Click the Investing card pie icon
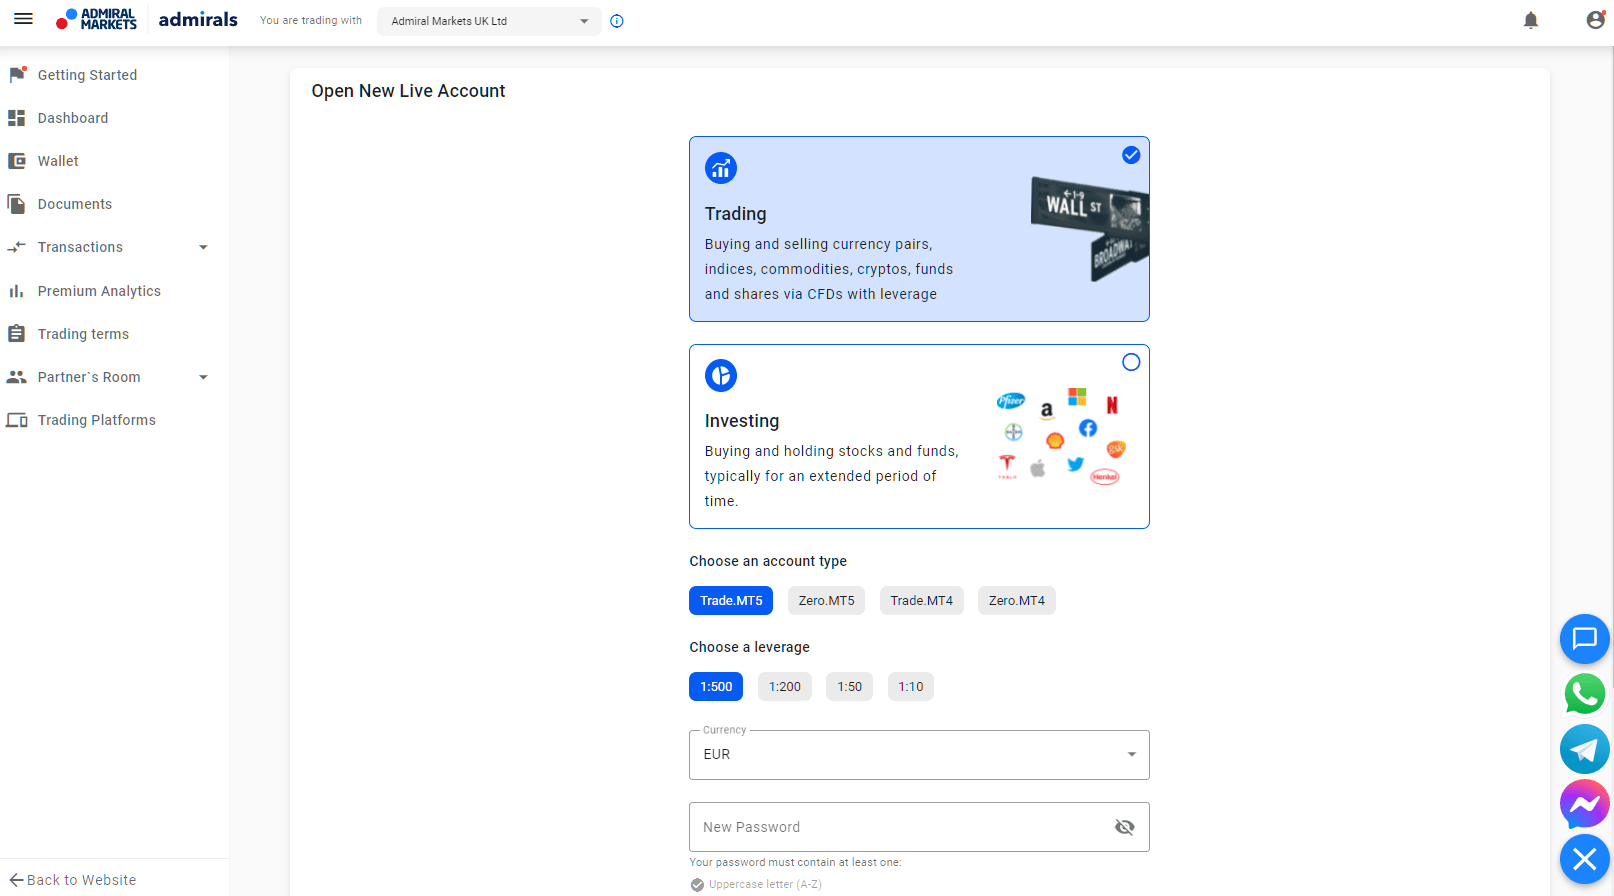 pyautogui.click(x=721, y=376)
